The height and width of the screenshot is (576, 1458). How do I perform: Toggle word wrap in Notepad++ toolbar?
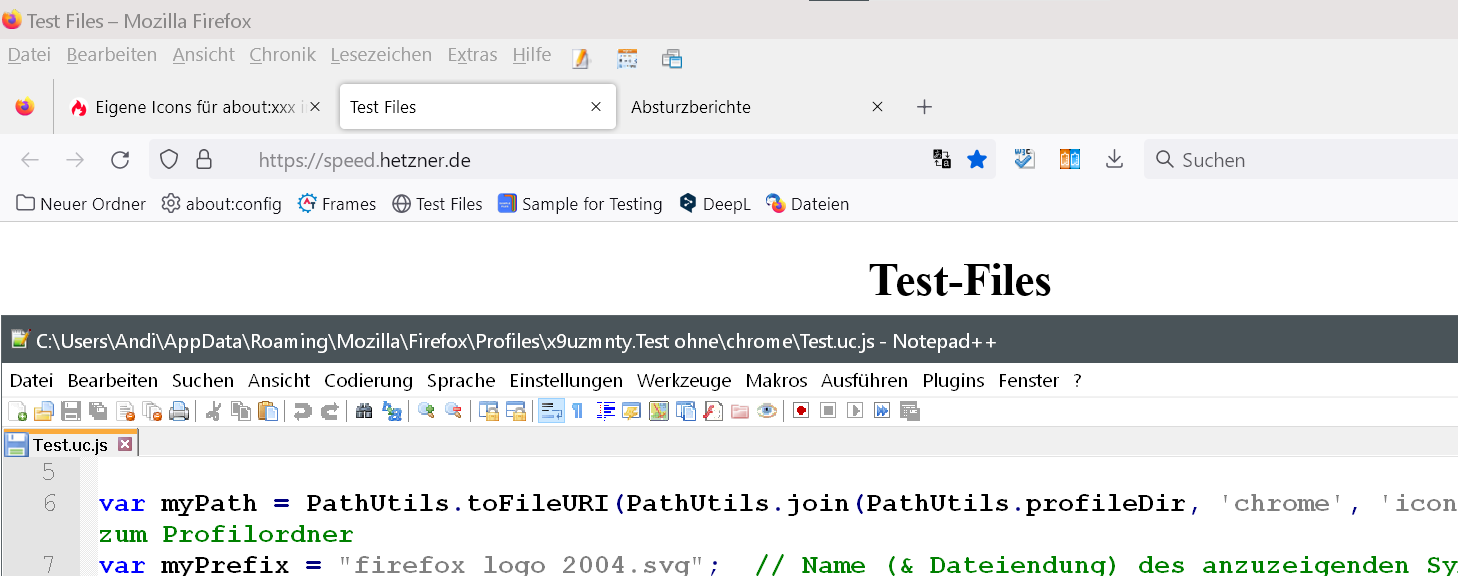click(551, 411)
